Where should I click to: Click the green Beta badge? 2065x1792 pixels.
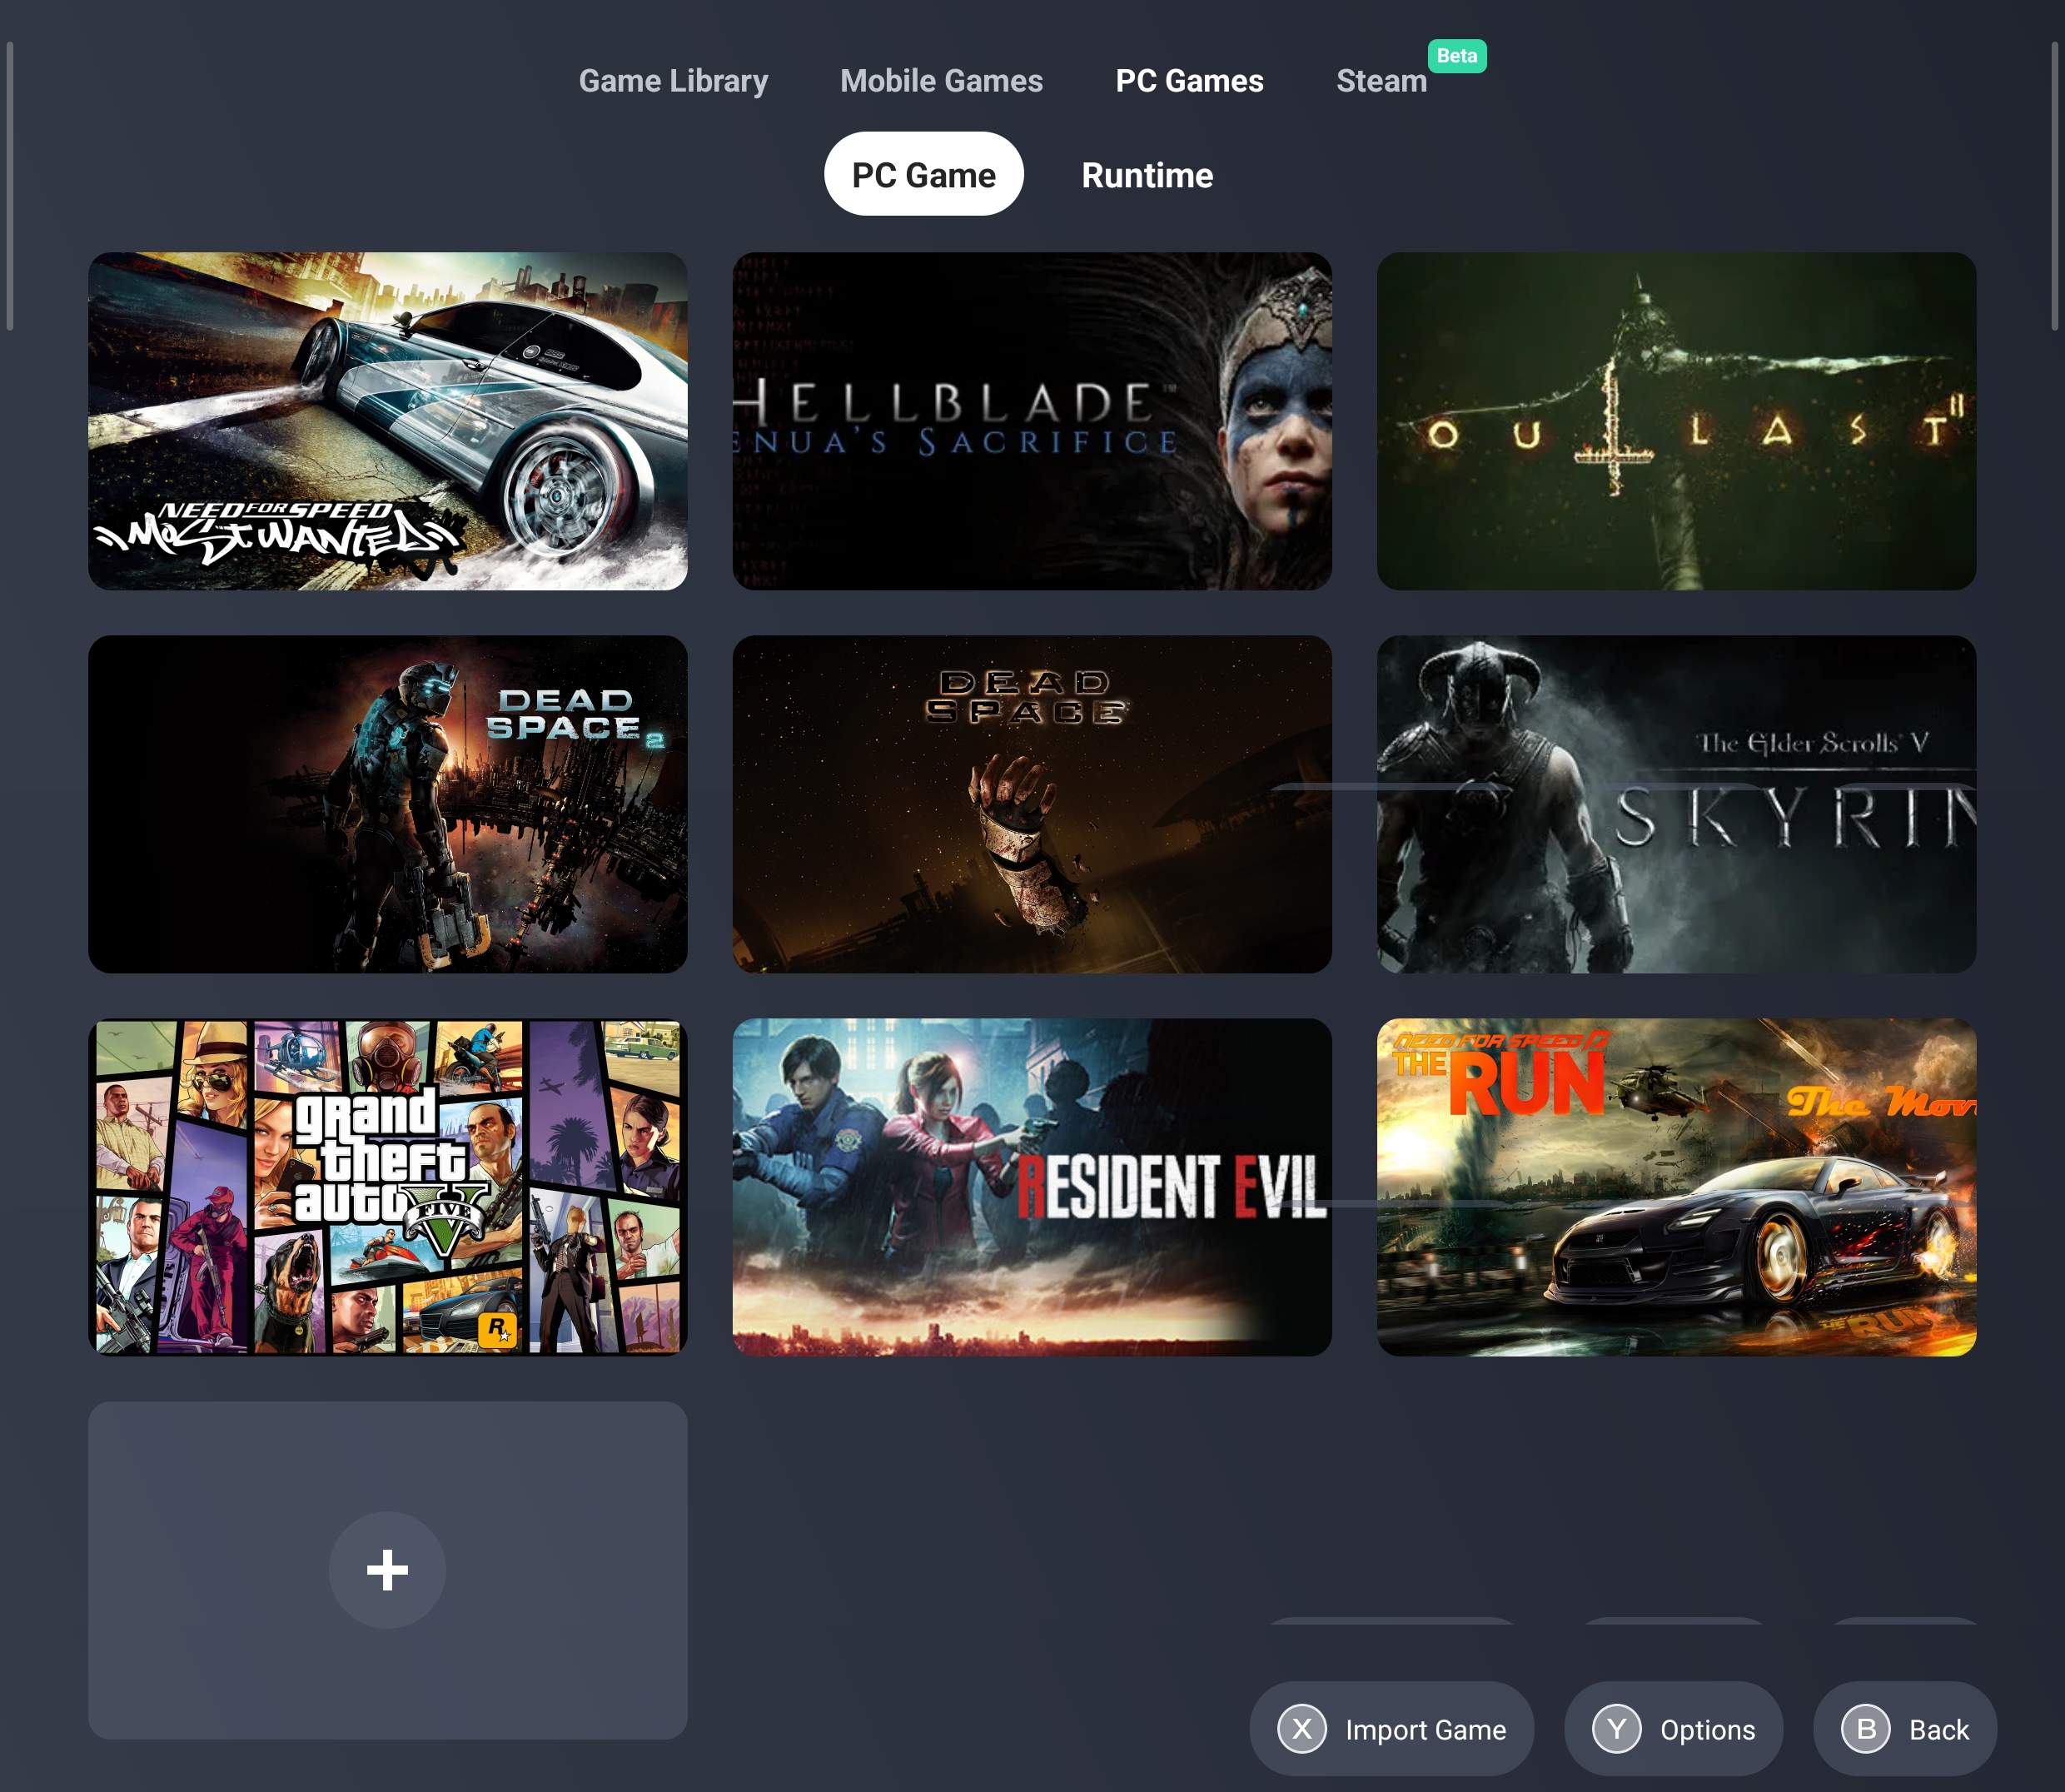pos(1456,56)
